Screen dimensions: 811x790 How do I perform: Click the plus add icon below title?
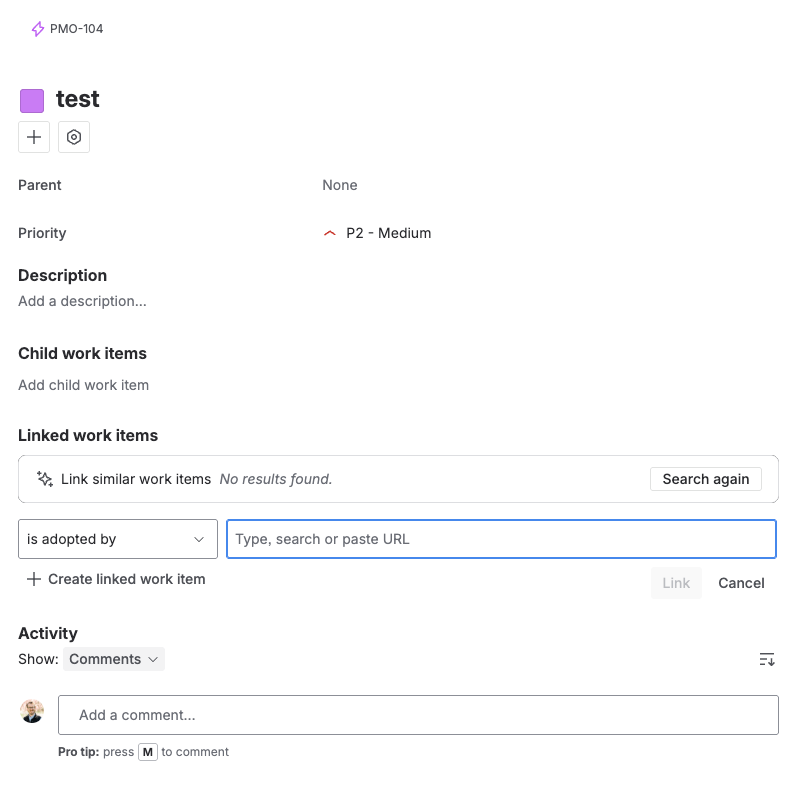(x=34, y=137)
